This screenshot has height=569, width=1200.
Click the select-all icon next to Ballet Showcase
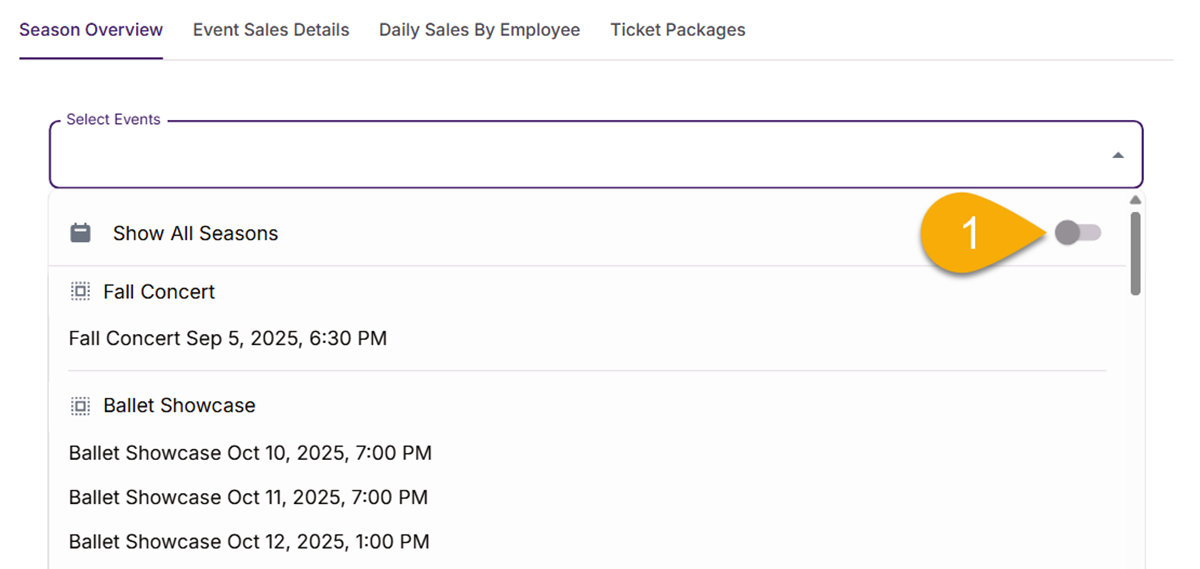point(80,406)
